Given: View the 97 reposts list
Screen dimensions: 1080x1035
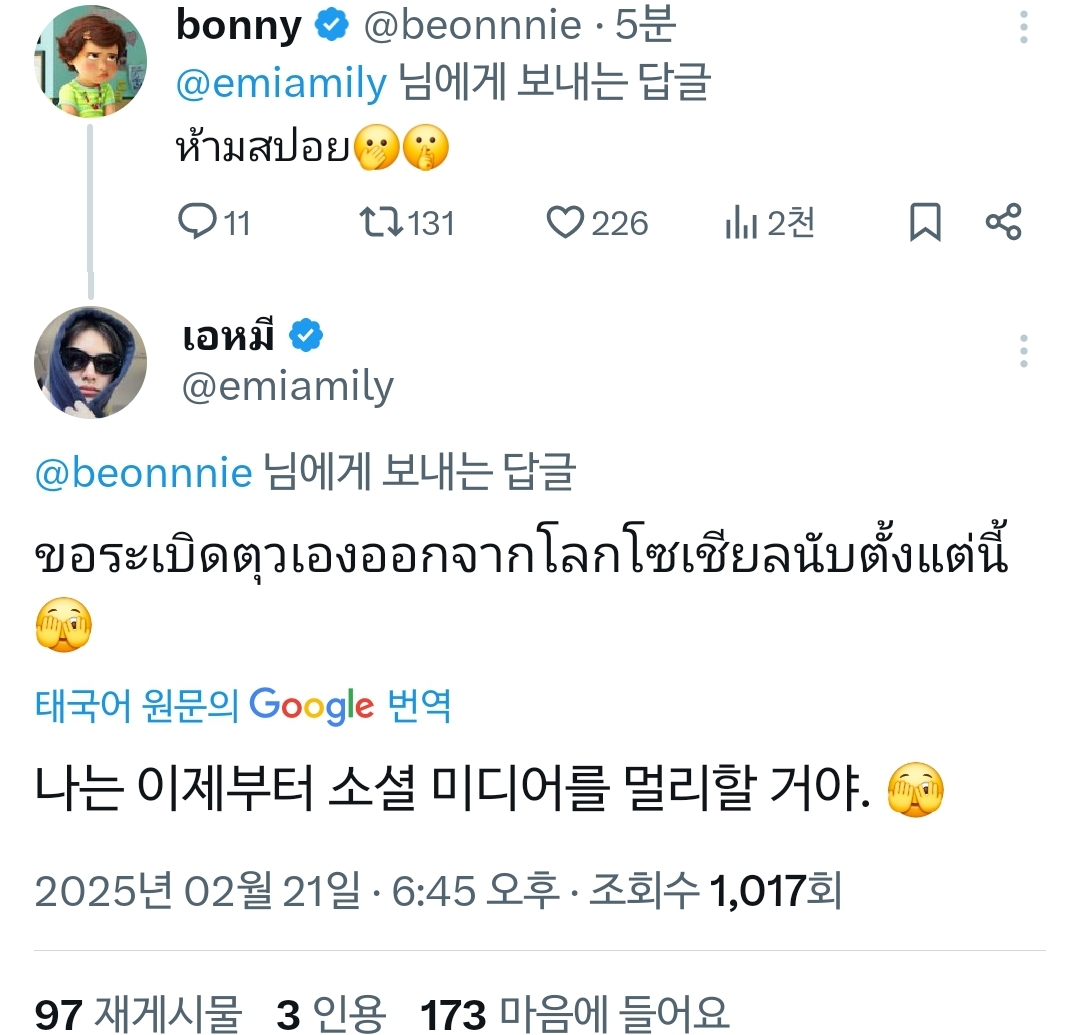Looking at the screenshot, I should click(x=138, y=1014).
